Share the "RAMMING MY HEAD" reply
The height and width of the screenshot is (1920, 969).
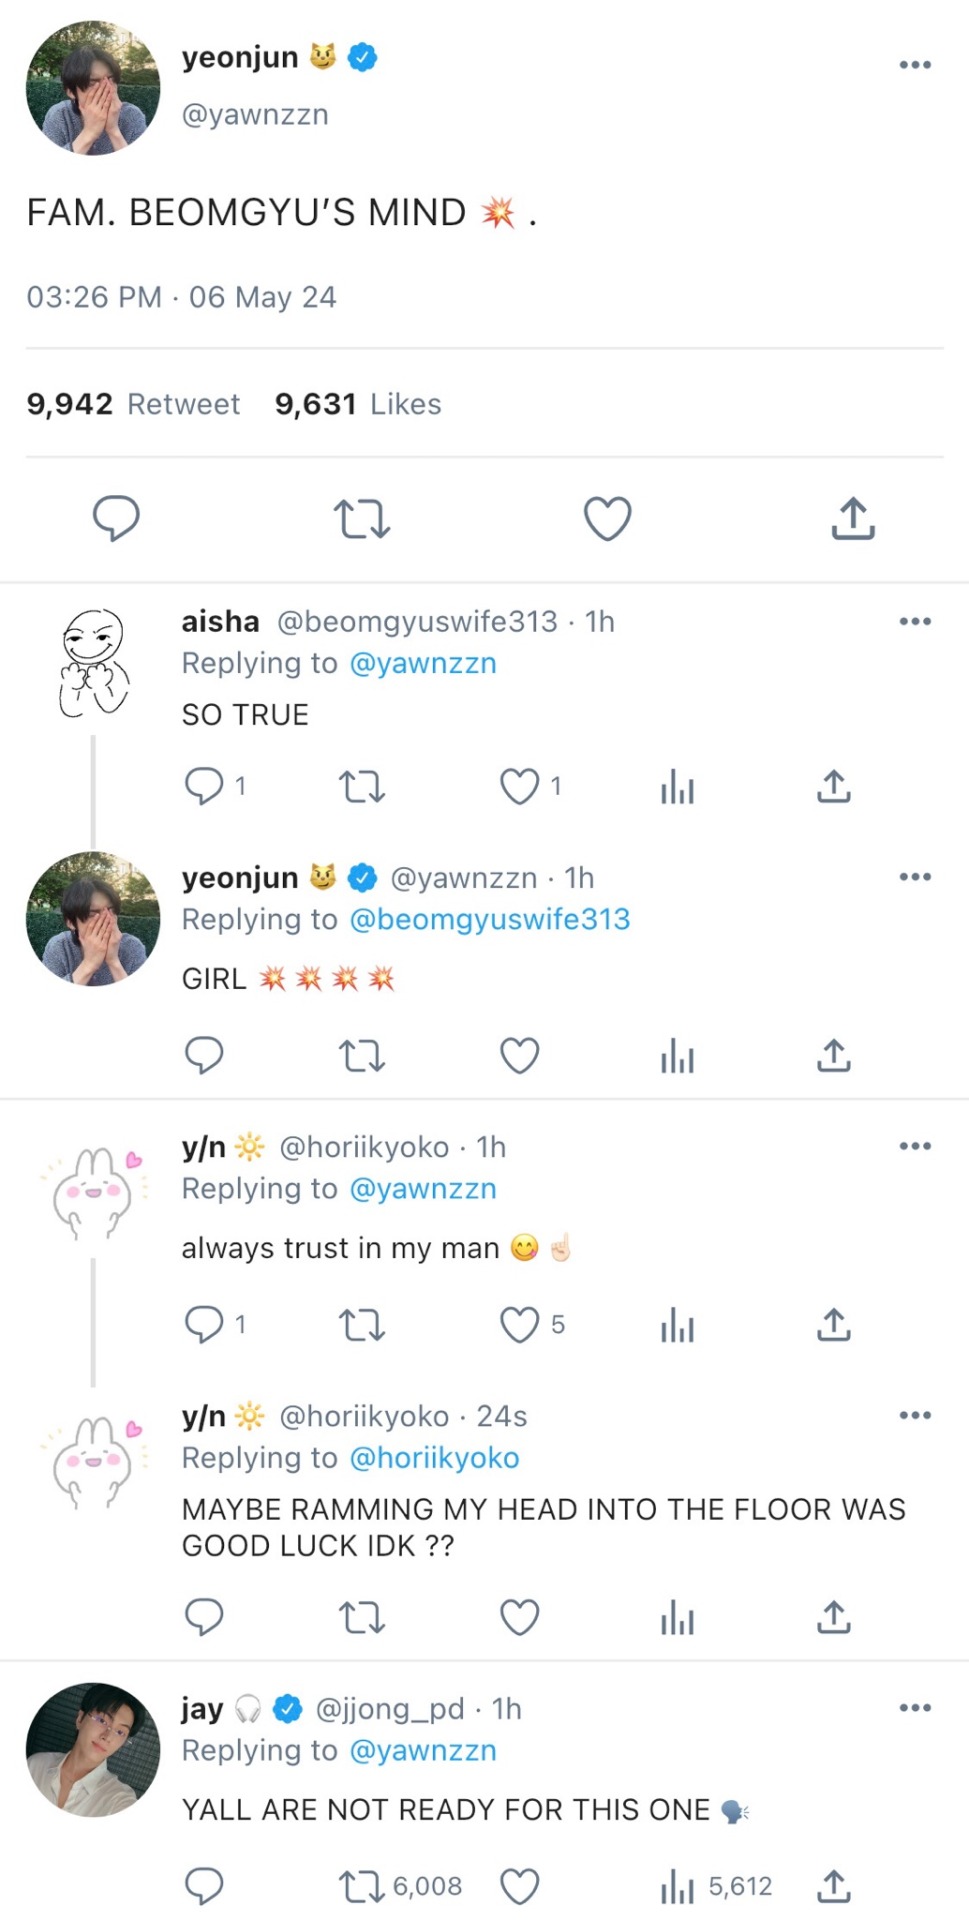click(x=833, y=1617)
